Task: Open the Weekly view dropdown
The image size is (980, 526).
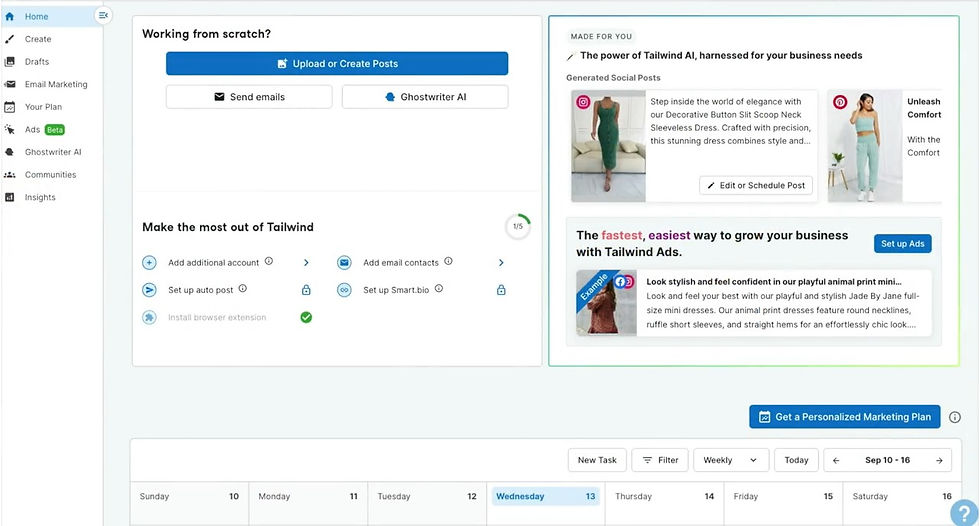Action: tap(731, 460)
